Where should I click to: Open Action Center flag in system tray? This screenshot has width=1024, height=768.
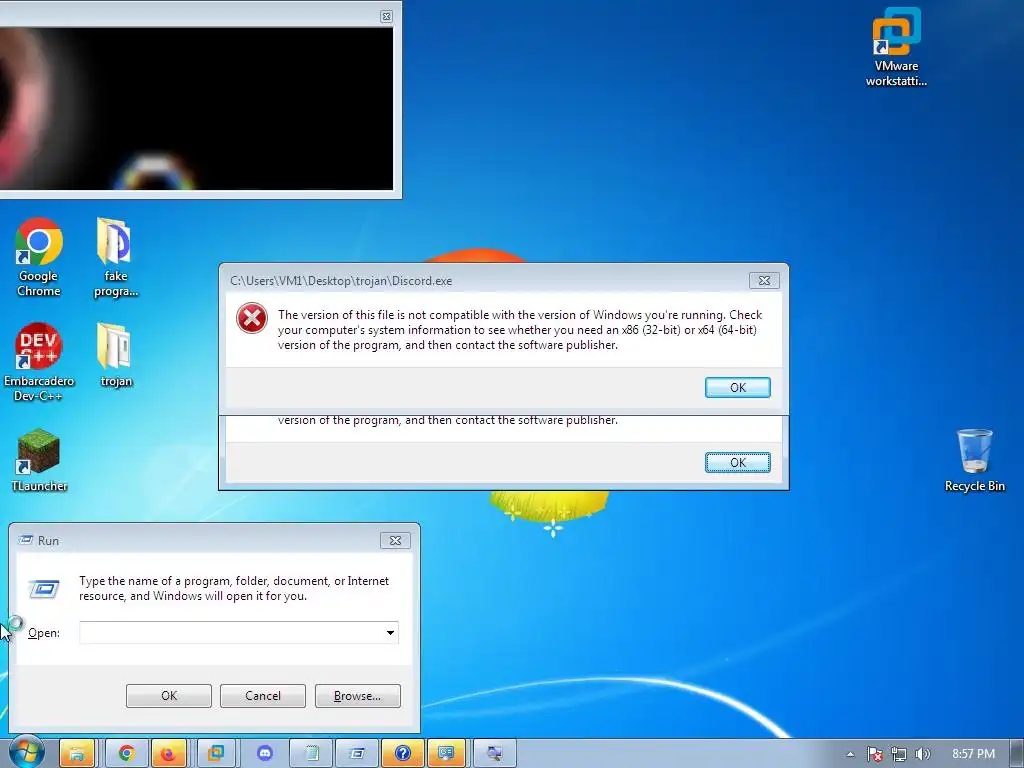pos(874,754)
